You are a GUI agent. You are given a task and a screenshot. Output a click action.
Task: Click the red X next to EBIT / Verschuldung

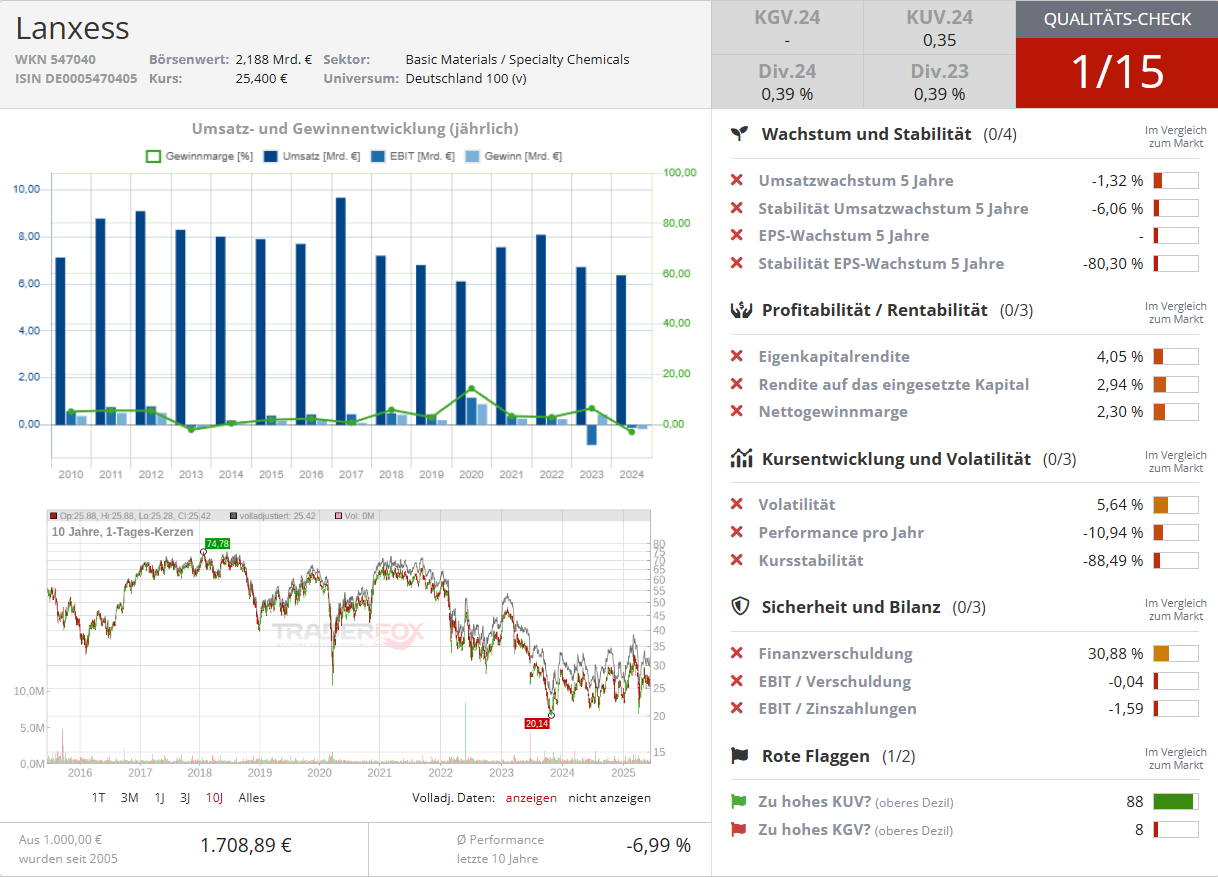click(737, 681)
